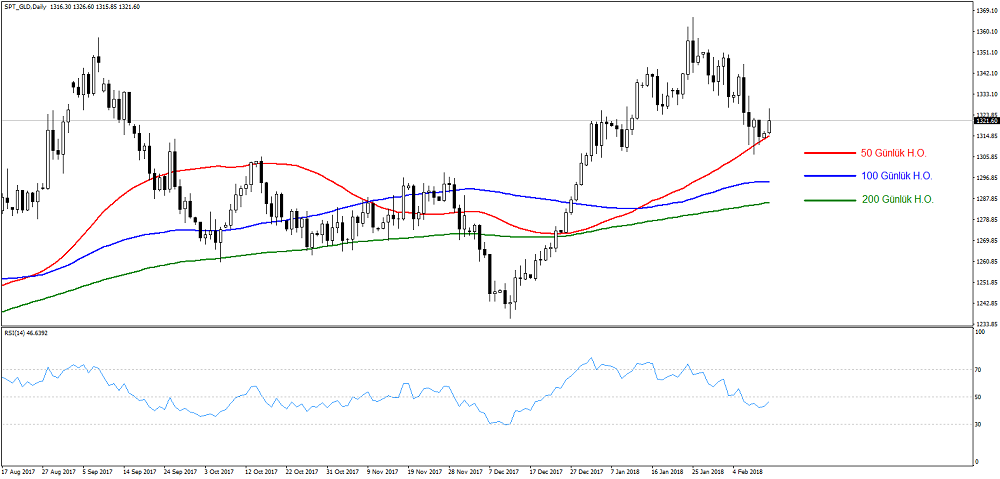Click the 1296.85 price axis label

click(x=985, y=178)
